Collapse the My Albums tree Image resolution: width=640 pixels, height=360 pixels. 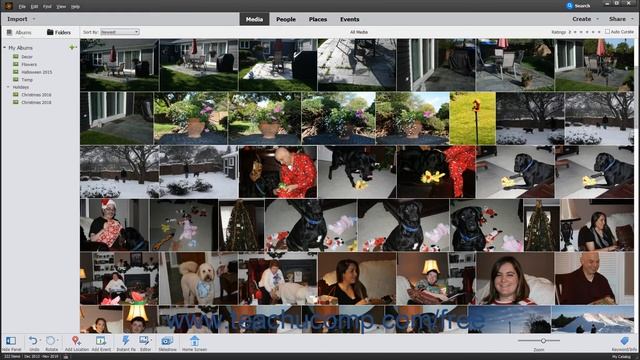click(x=4, y=48)
